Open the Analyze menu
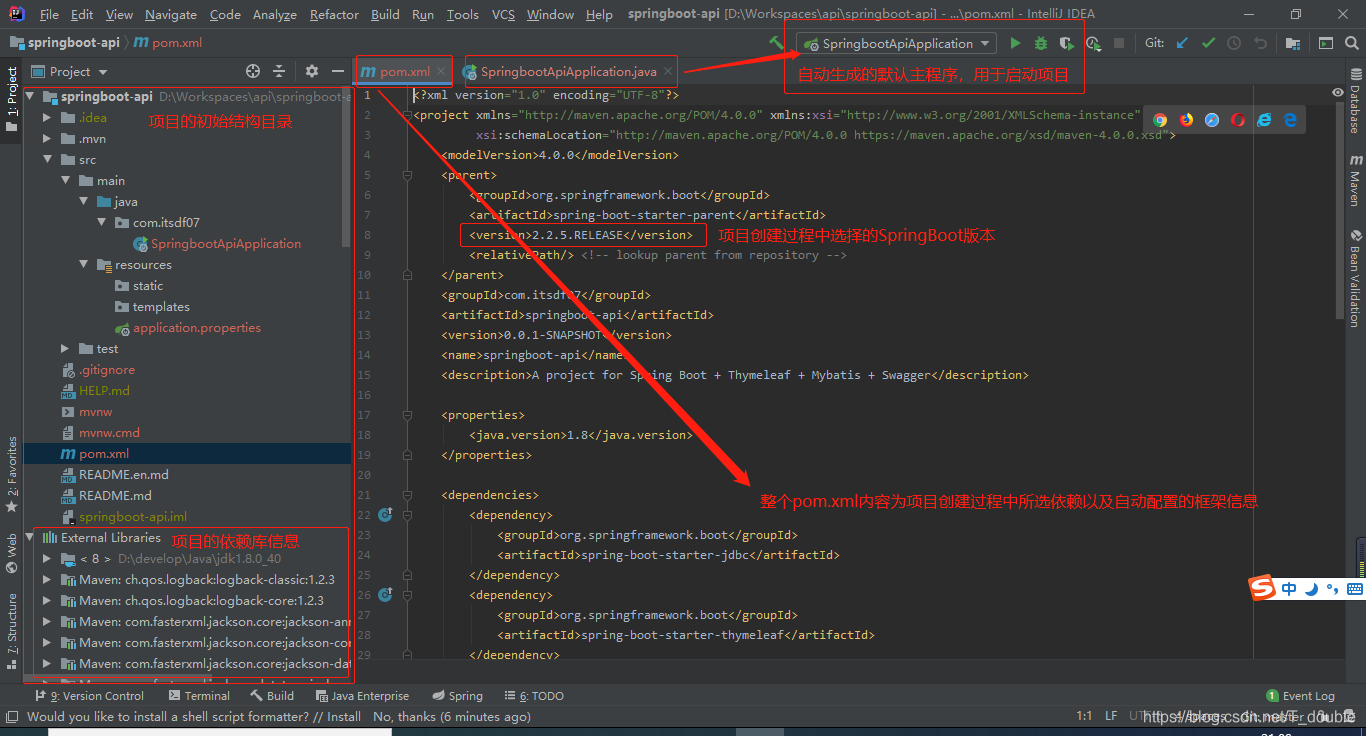The image size is (1366, 736). click(x=275, y=14)
